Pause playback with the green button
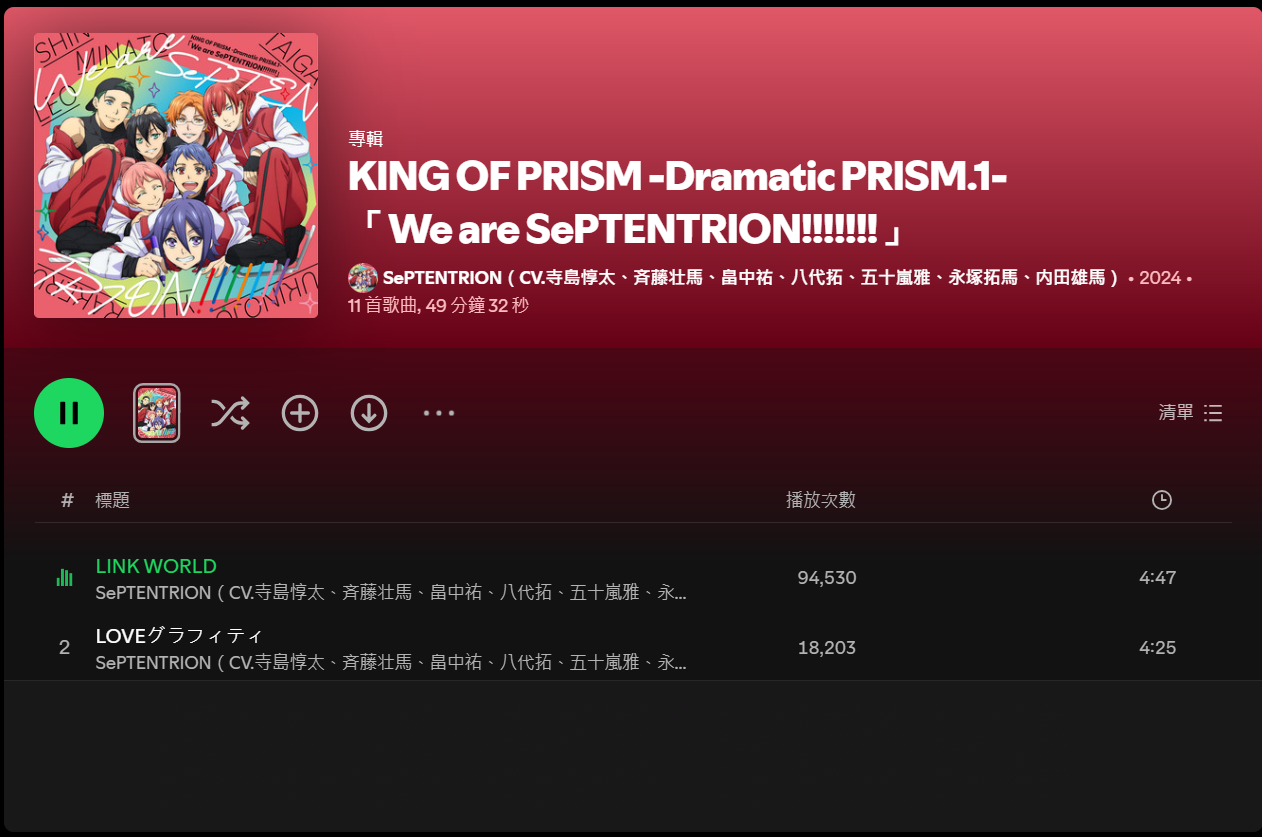This screenshot has height=837, width=1262. [69, 413]
